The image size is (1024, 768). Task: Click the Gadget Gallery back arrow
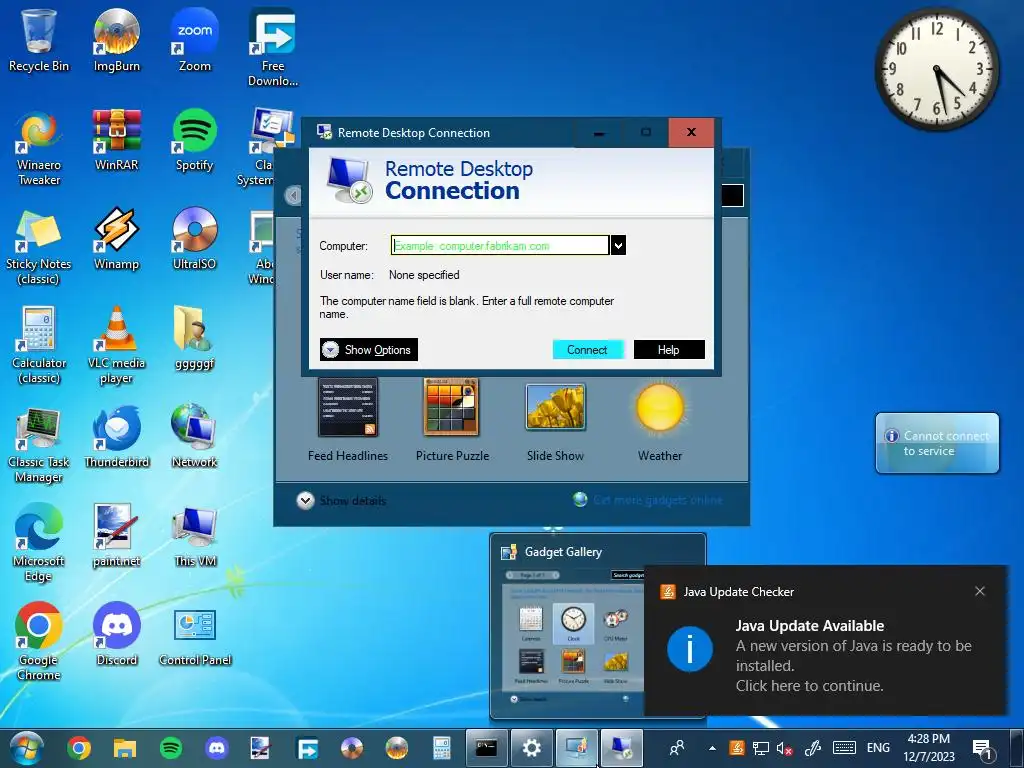(x=293, y=195)
